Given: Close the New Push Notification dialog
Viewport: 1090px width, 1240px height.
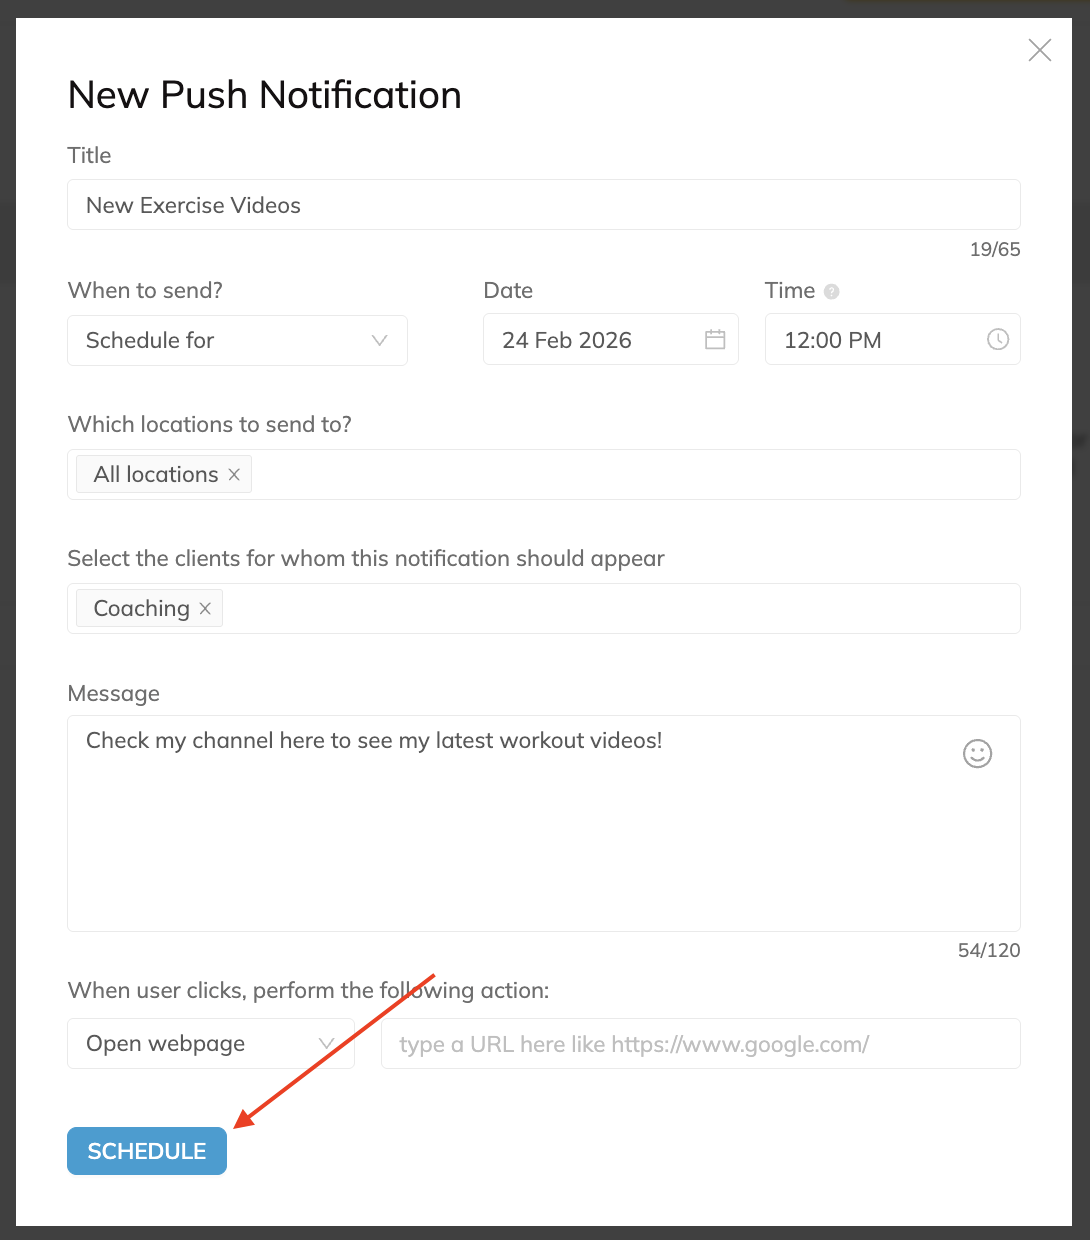Looking at the screenshot, I should coord(1040,50).
